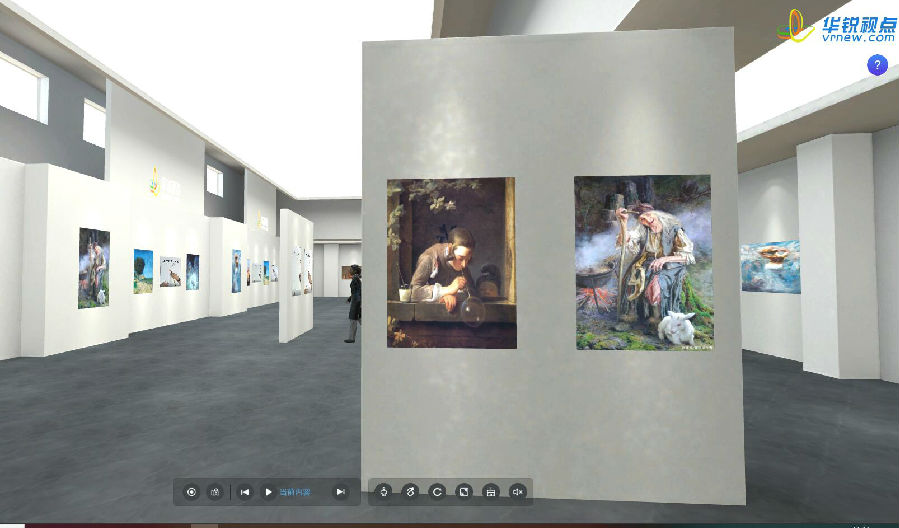Screen dimensions: 899x528
Task: Click the floor map layout icon
Action: tap(491, 492)
